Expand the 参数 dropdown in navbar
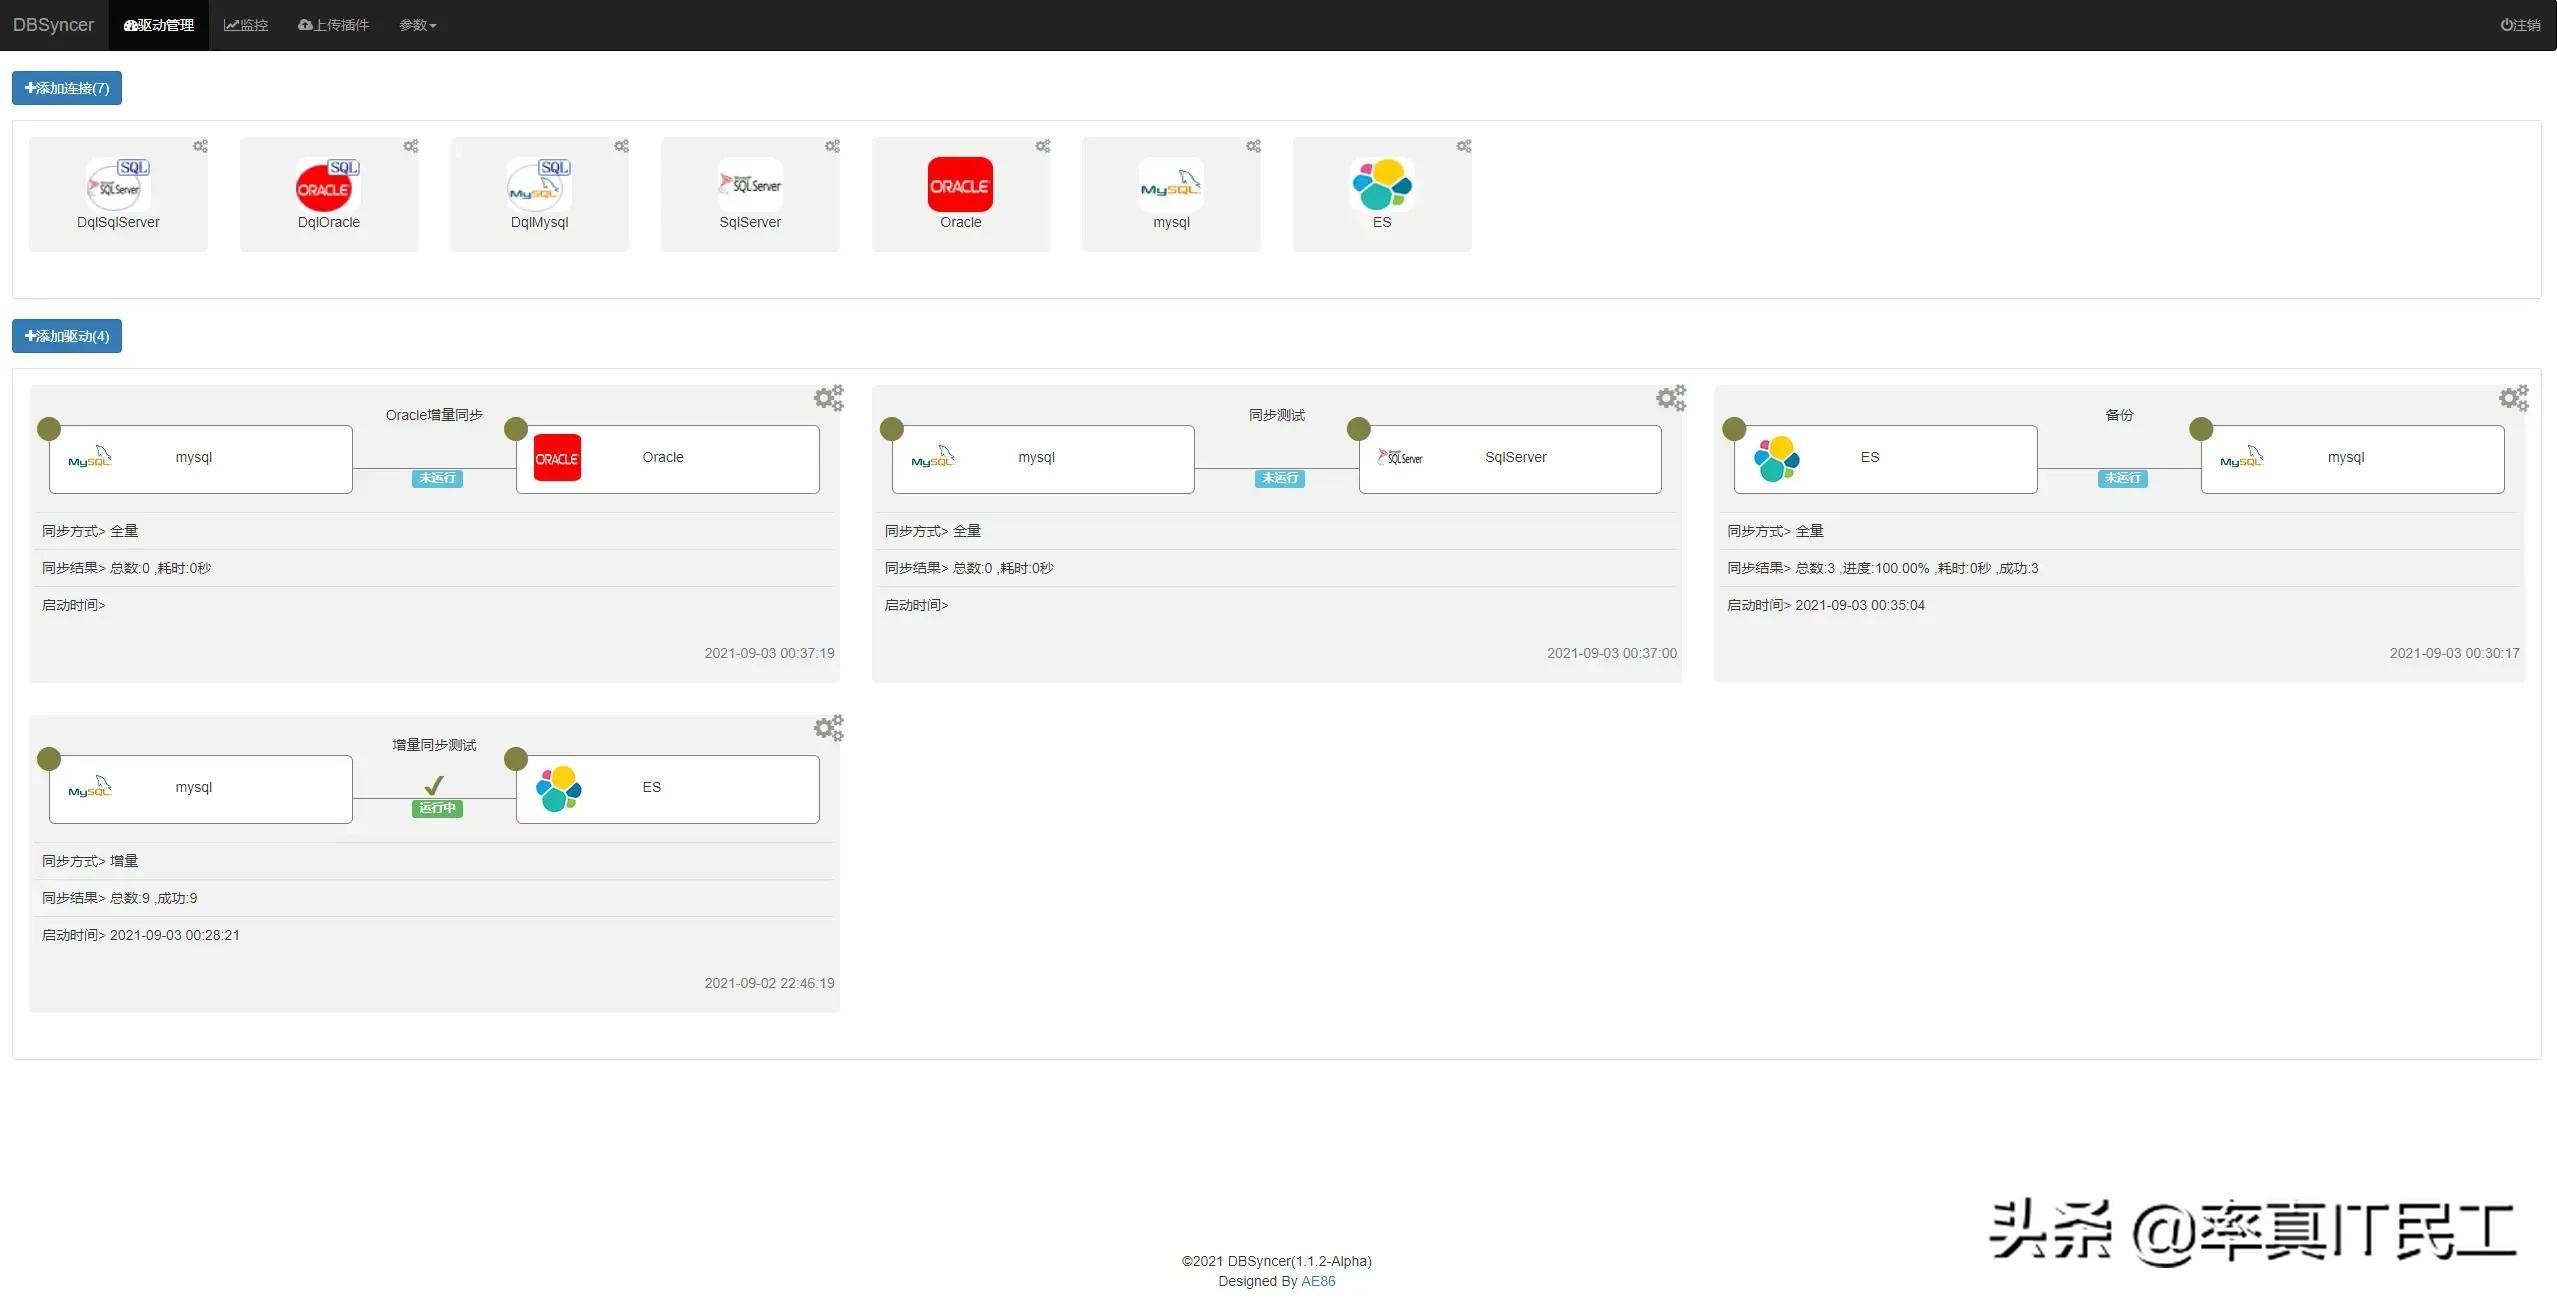 [x=417, y=25]
